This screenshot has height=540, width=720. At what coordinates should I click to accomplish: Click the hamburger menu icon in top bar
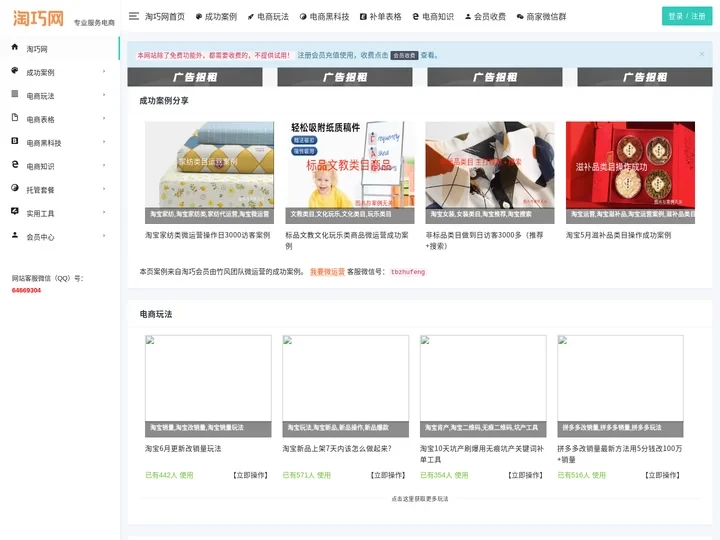coord(134,16)
